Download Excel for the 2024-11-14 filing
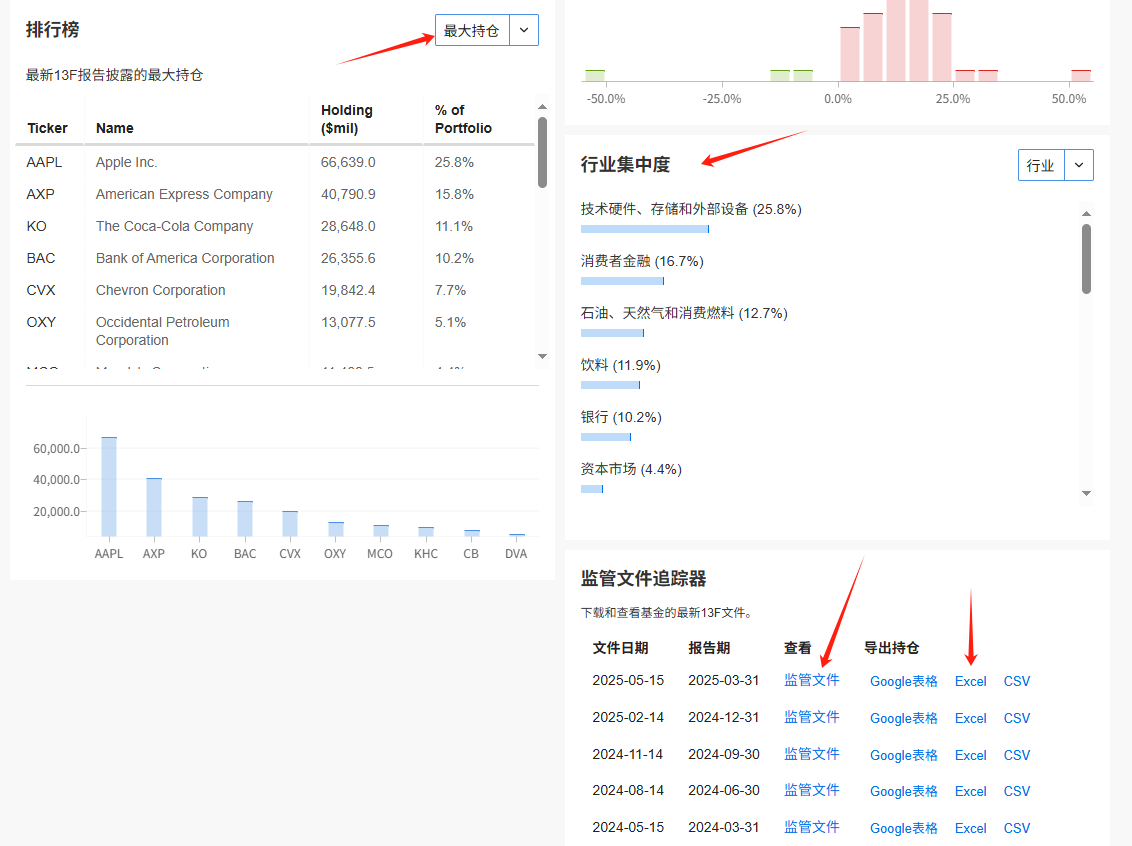 click(970, 754)
